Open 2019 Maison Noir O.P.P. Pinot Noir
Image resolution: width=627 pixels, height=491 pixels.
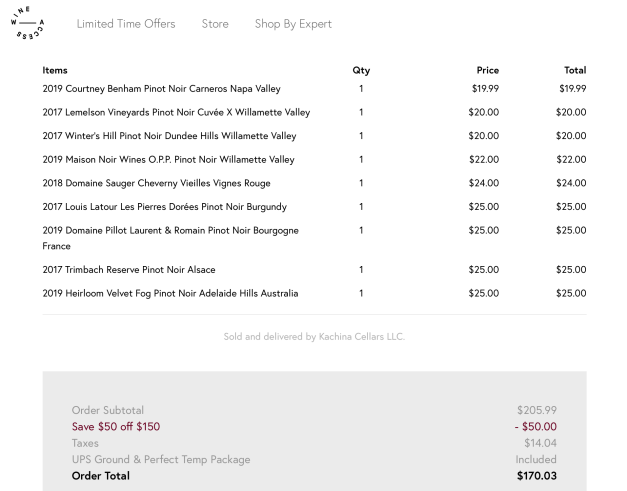point(168,160)
